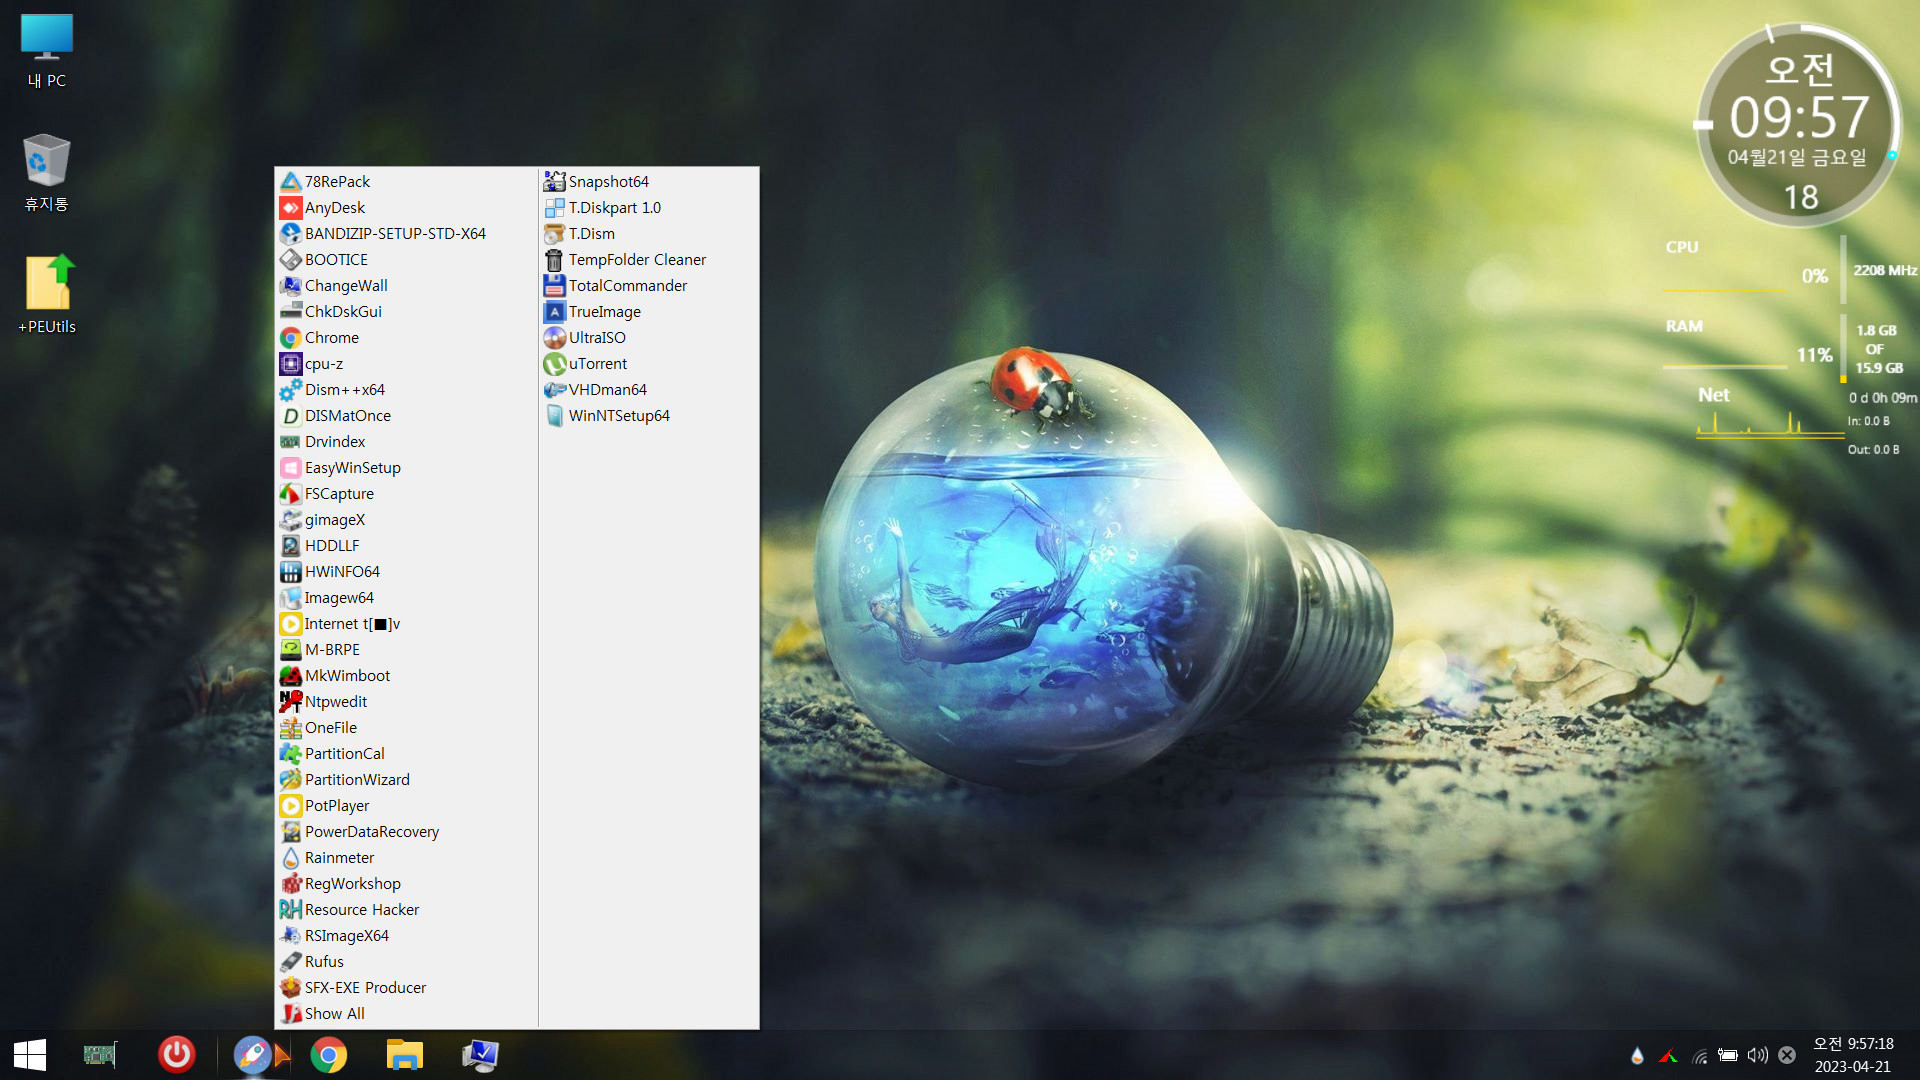Launch TotalCommander from the menu
Screen dimensions: 1920x1080
[649, 285]
